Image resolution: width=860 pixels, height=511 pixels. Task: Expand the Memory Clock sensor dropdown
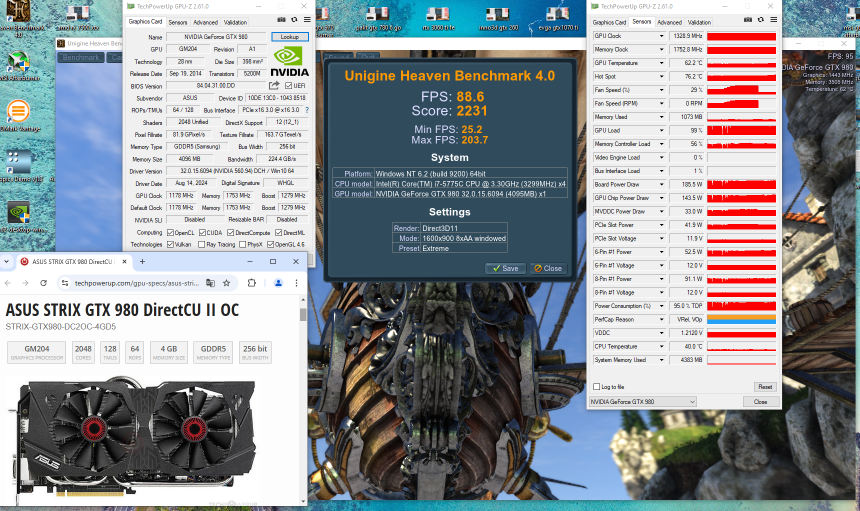(661, 49)
